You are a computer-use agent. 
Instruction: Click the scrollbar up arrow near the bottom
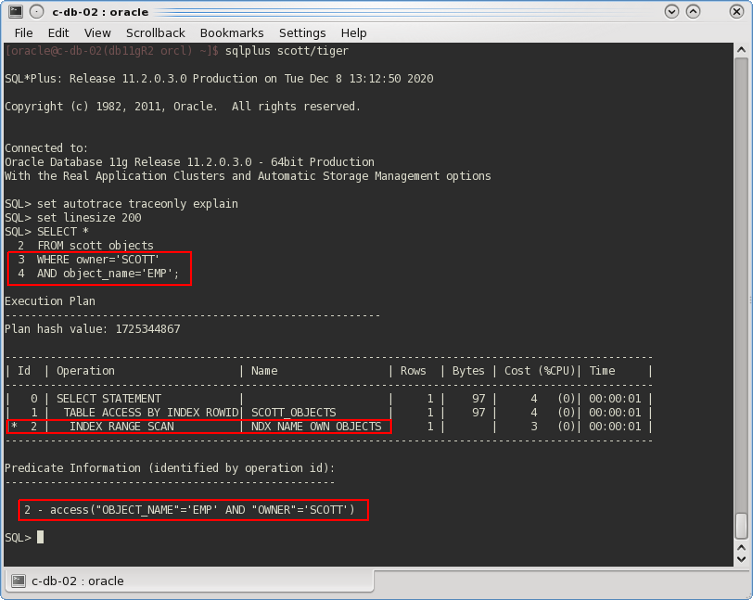741,547
